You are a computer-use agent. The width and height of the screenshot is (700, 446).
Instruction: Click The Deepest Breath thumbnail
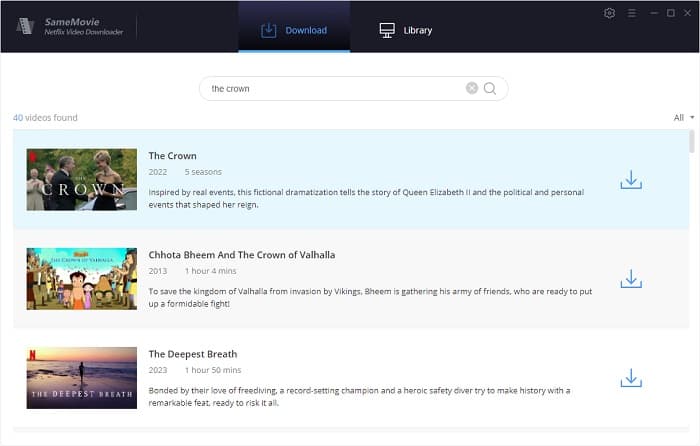82,377
